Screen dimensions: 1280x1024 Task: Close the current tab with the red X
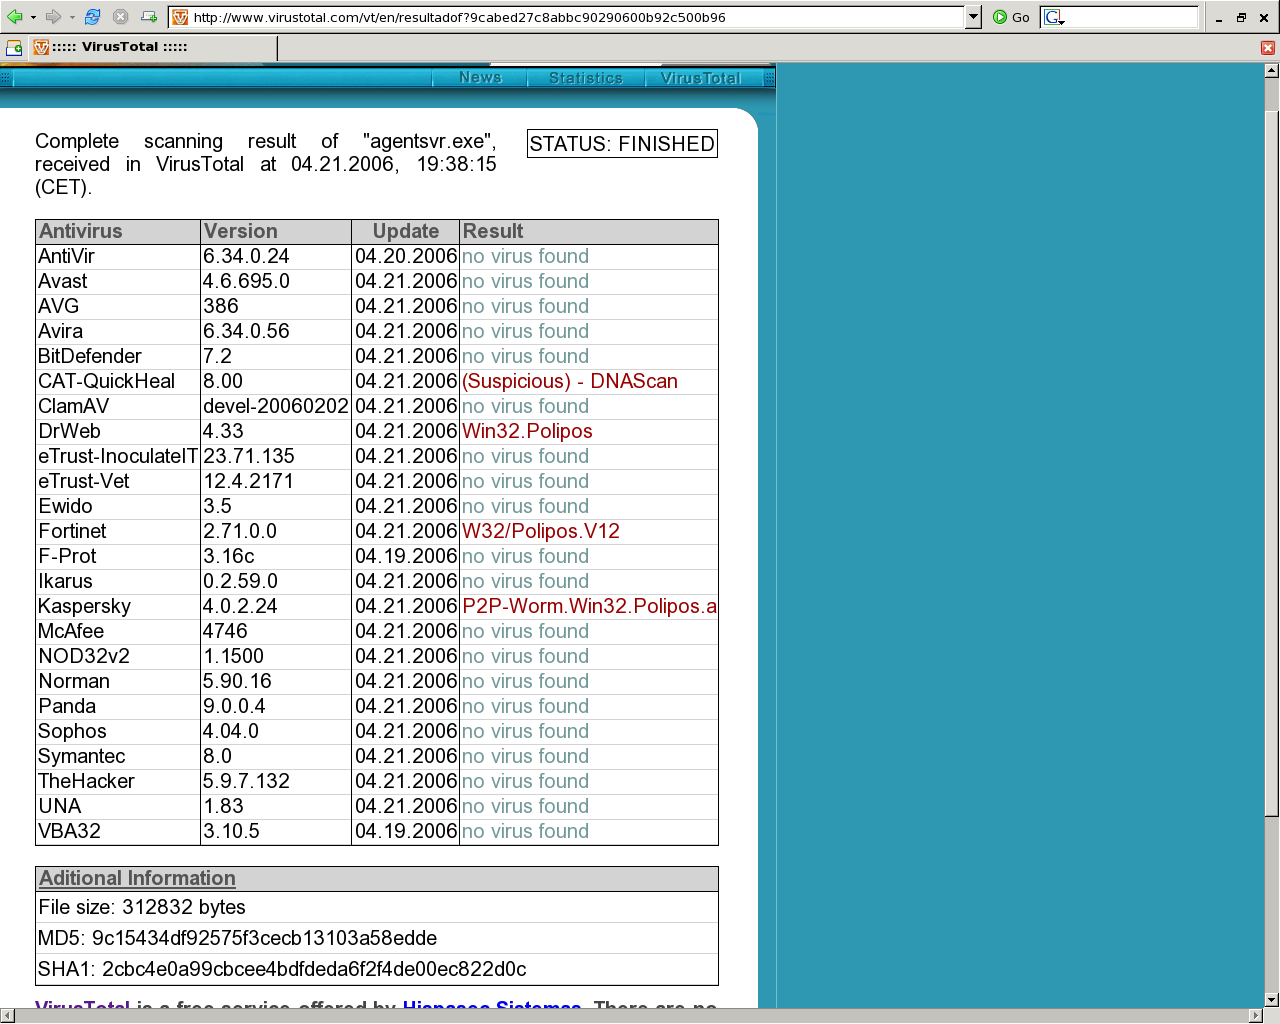pos(1268,48)
